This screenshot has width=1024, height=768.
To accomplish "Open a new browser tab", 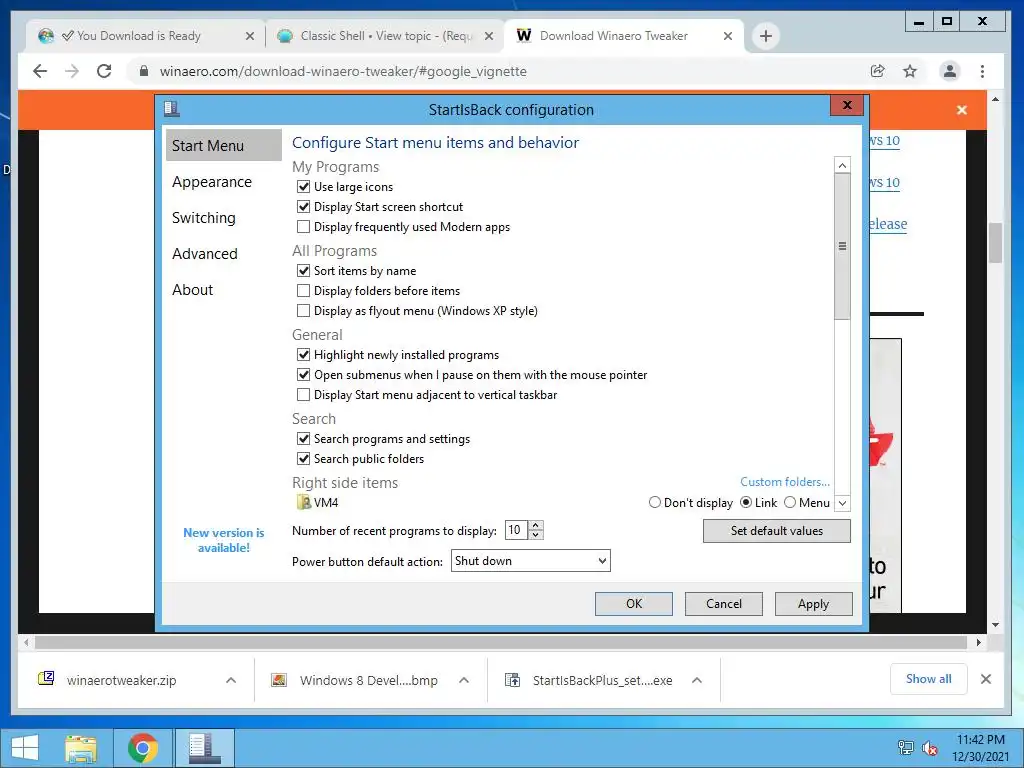I will (766, 36).
